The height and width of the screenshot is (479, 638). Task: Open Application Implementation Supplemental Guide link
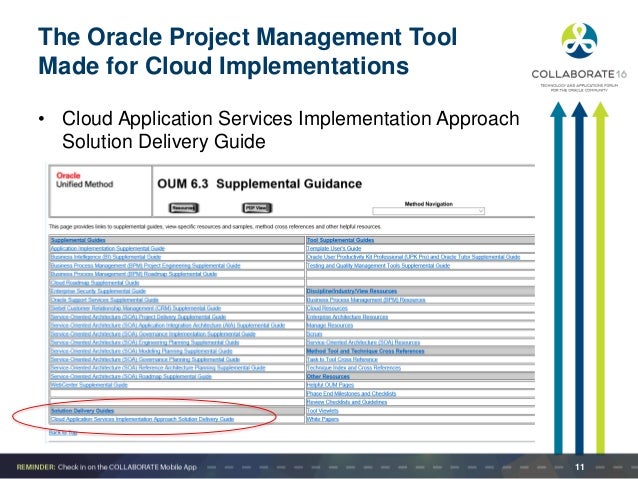(x=108, y=248)
